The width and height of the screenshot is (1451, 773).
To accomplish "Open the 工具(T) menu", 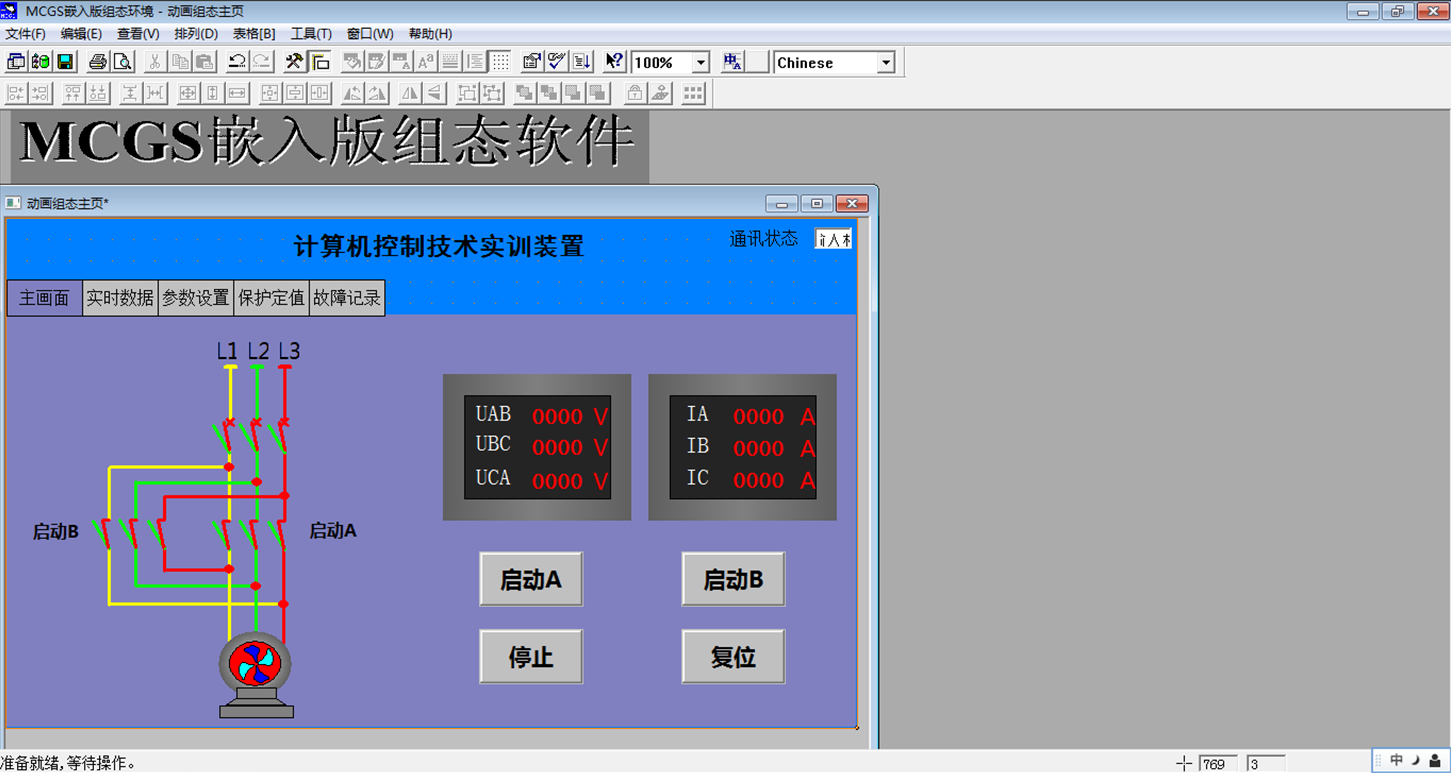I will (311, 34).
